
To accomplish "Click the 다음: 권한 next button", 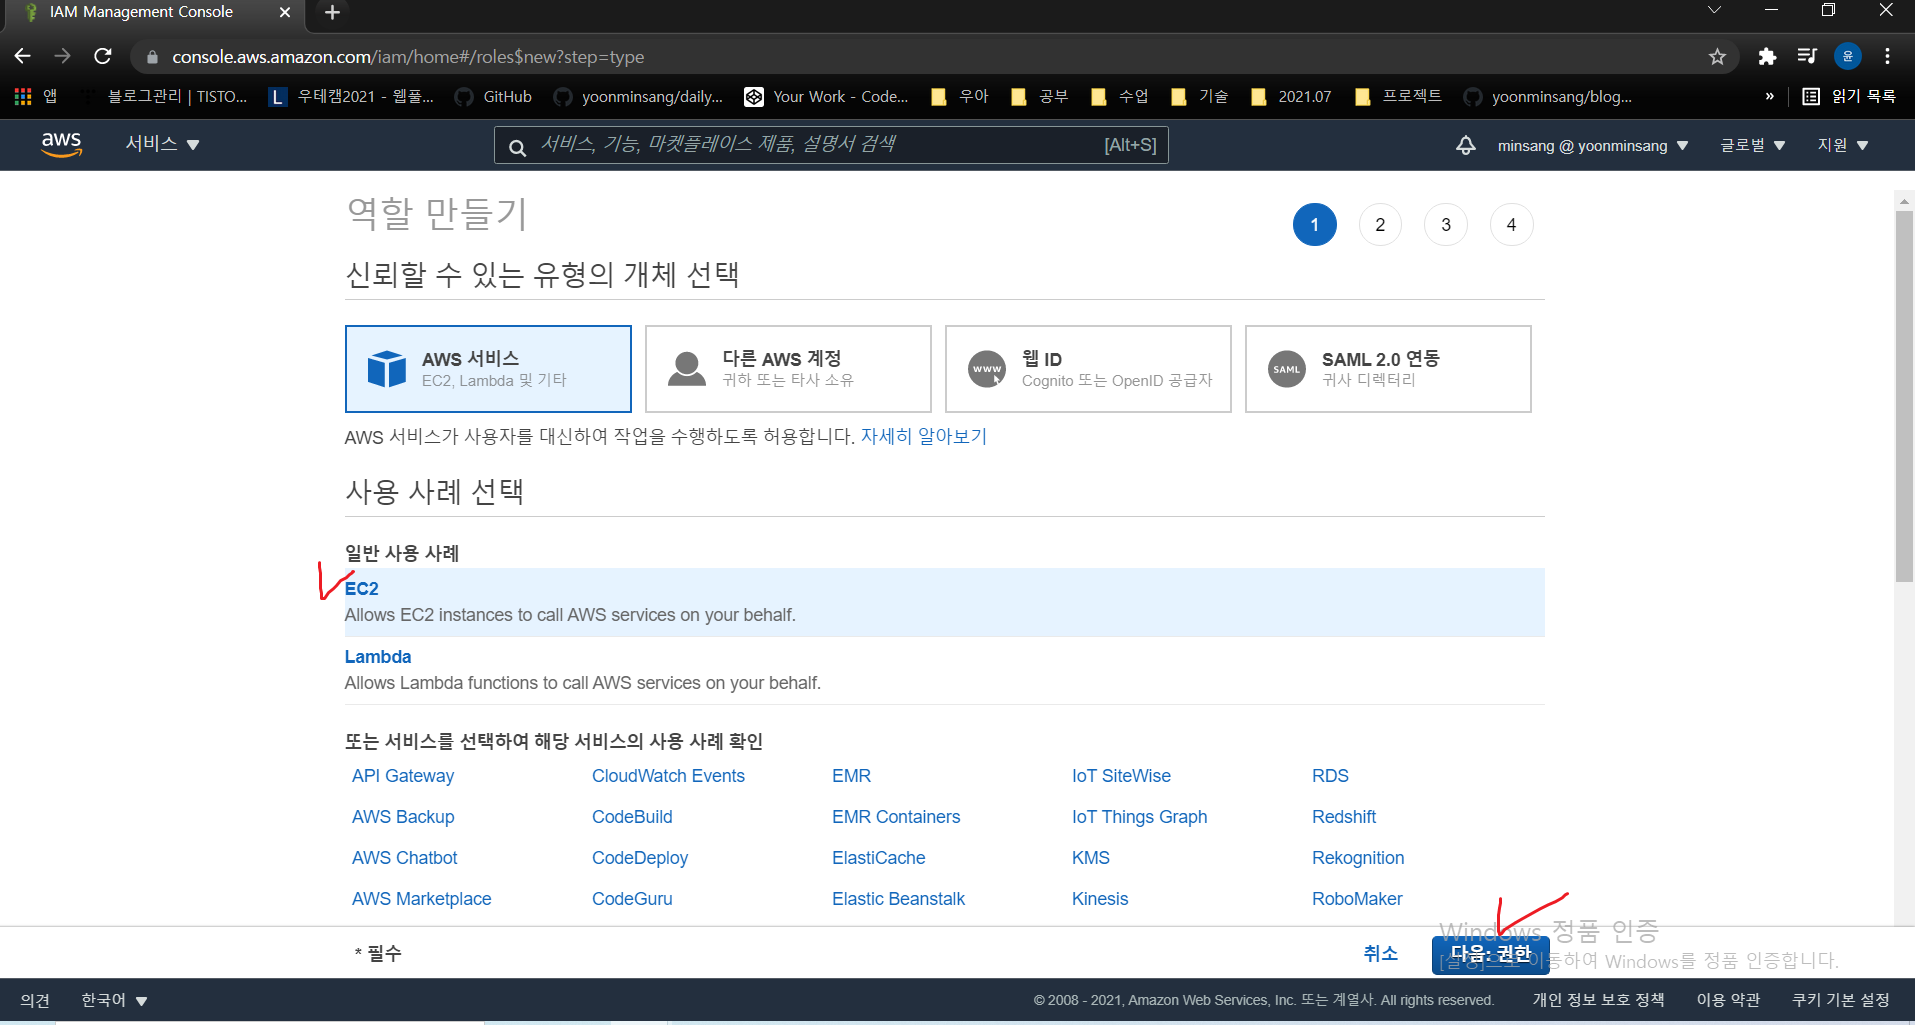I will pos(1491,954).
